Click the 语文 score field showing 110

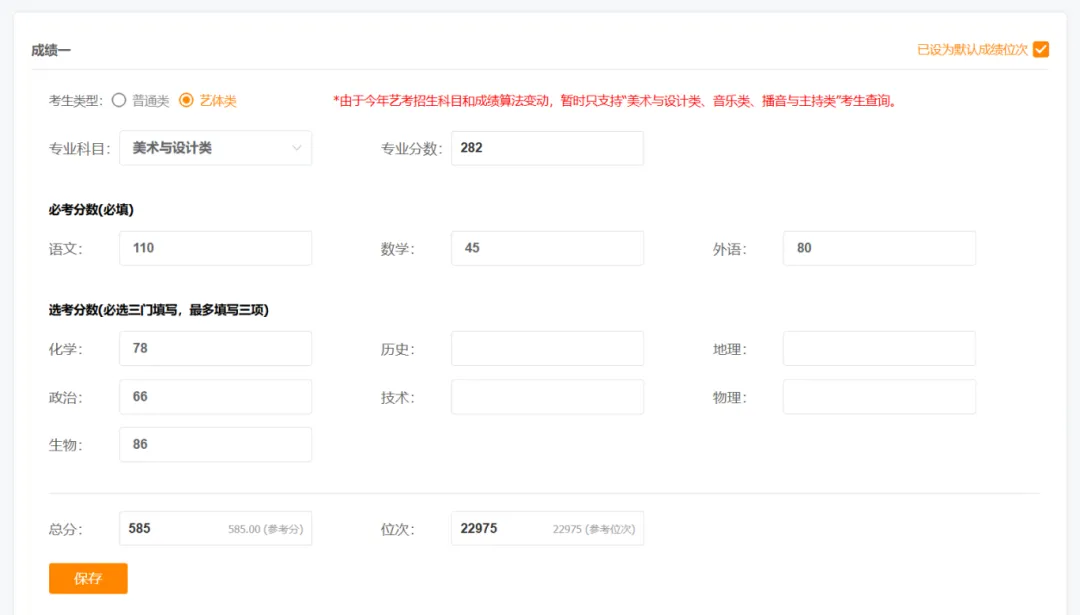[215, 247]
